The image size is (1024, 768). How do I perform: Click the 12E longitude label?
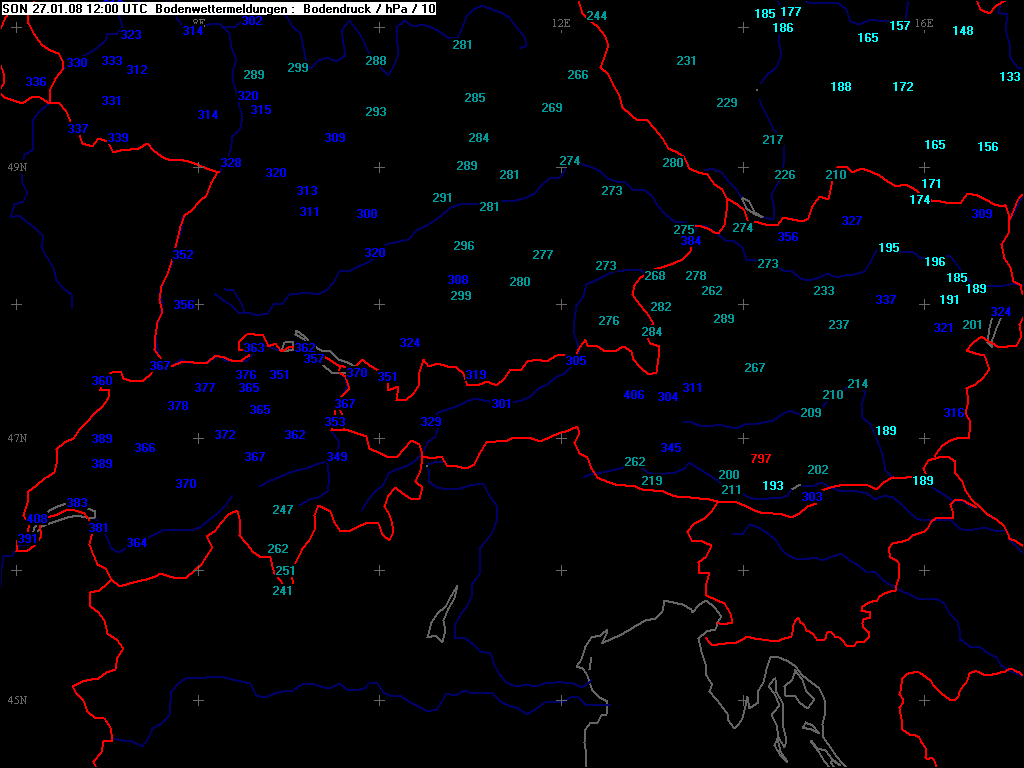pyautogui.click(x=561, y=22)
